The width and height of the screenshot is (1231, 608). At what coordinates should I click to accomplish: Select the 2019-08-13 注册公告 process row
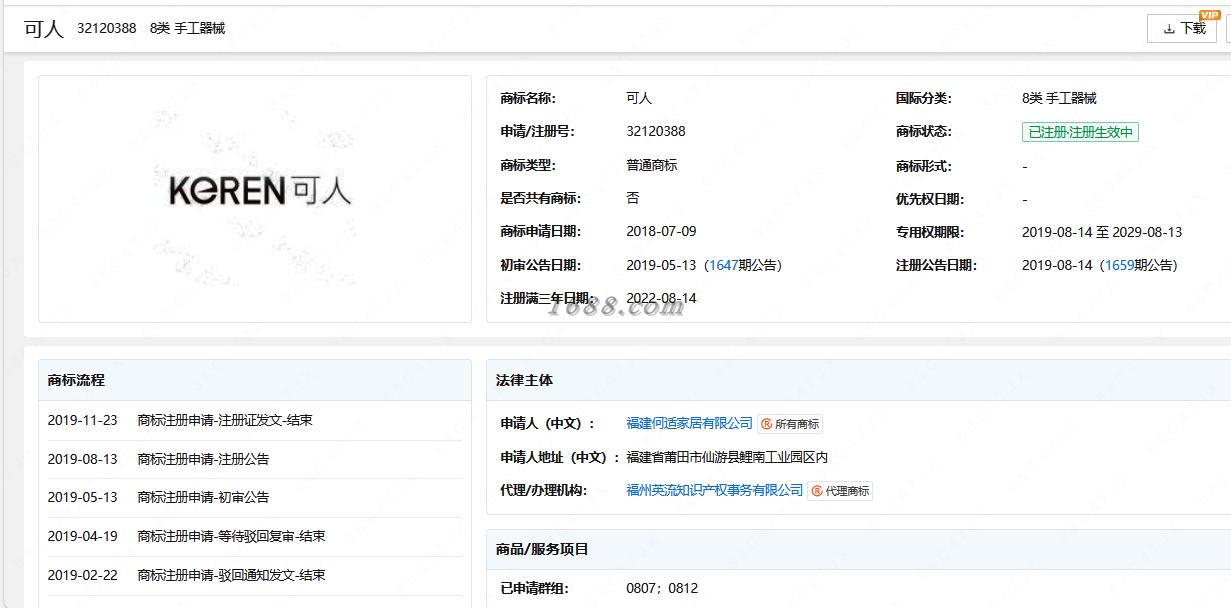(x=255, y=459)
